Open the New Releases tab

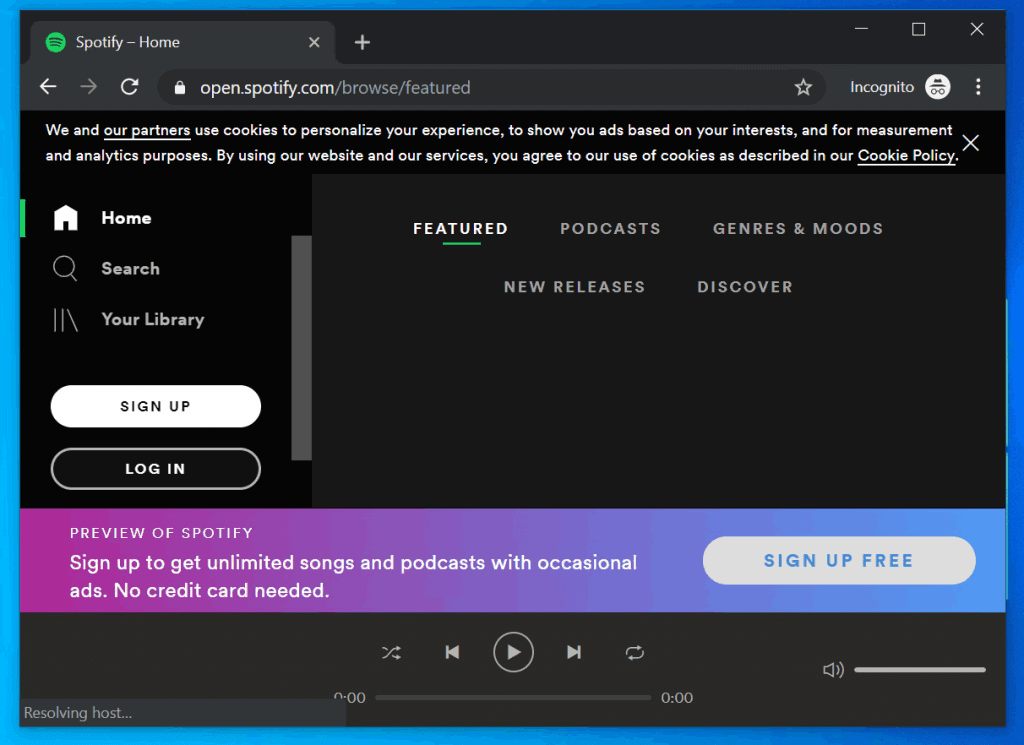(575, 287)
